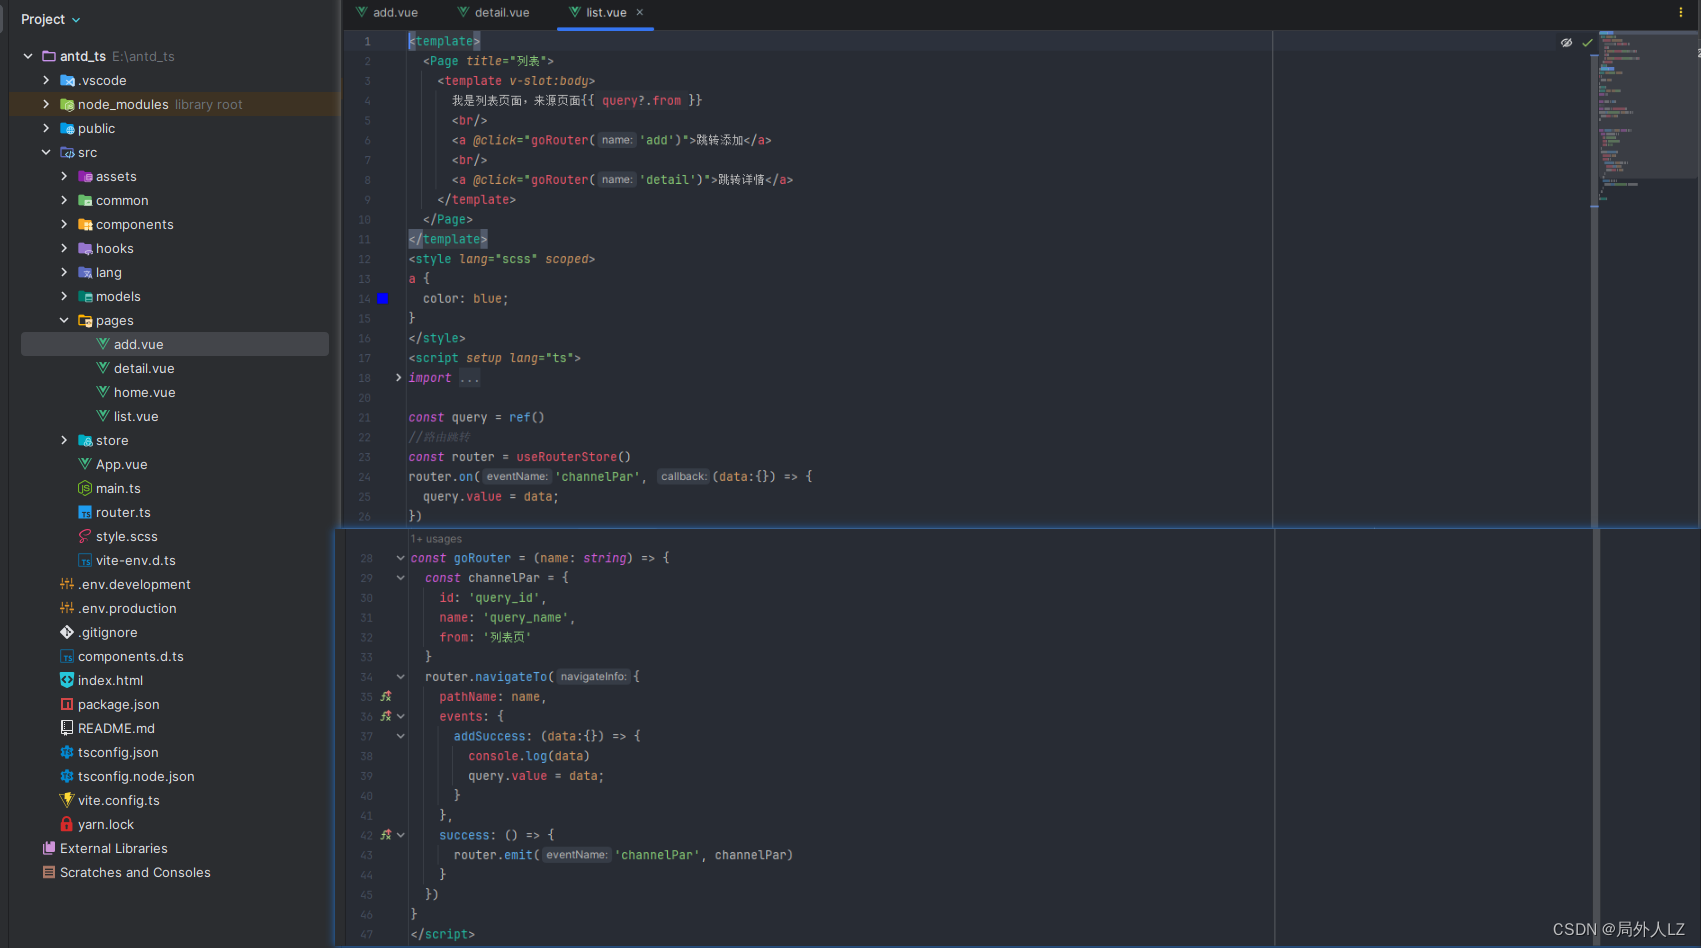Click the gutter icon beside events line
Viewport: 1701px width, 948px height.
pos(386,717)
